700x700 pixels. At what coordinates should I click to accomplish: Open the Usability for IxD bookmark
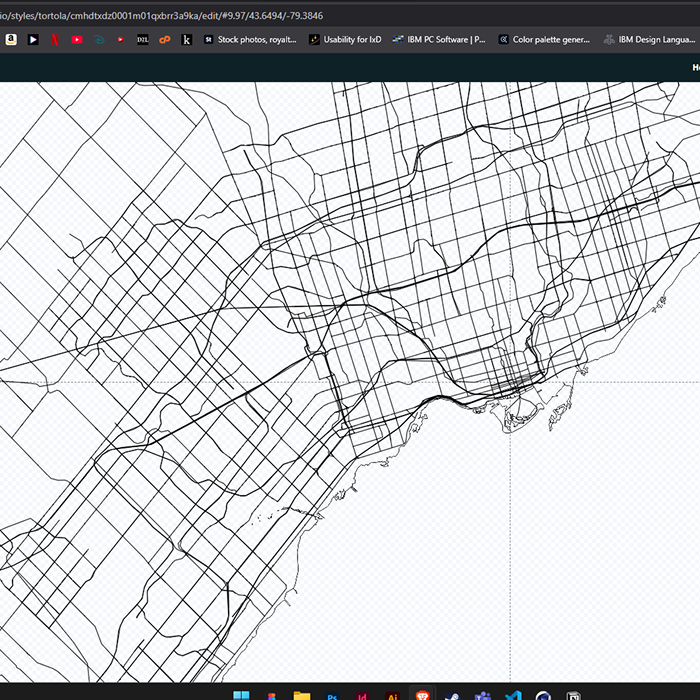(x=345, y=40)
